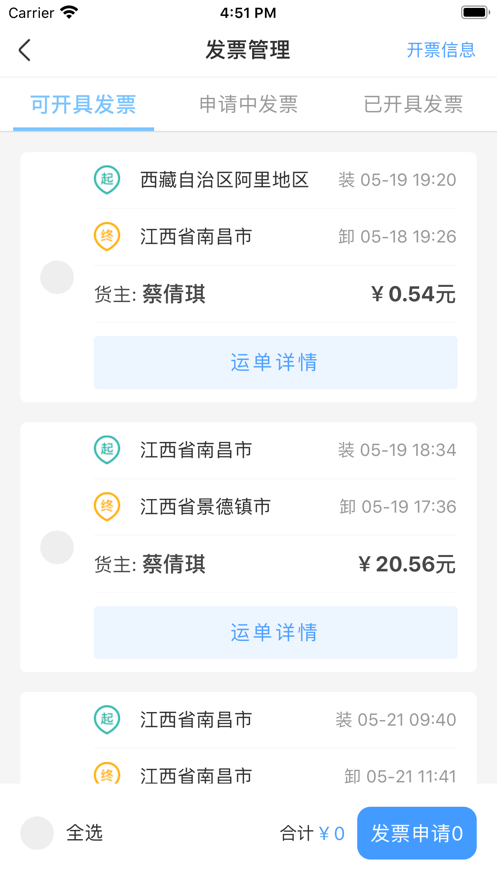Toggle the 全选 select-all circle
The height and width of the screenshot is (883, 497).
click(x=37, y=833)
